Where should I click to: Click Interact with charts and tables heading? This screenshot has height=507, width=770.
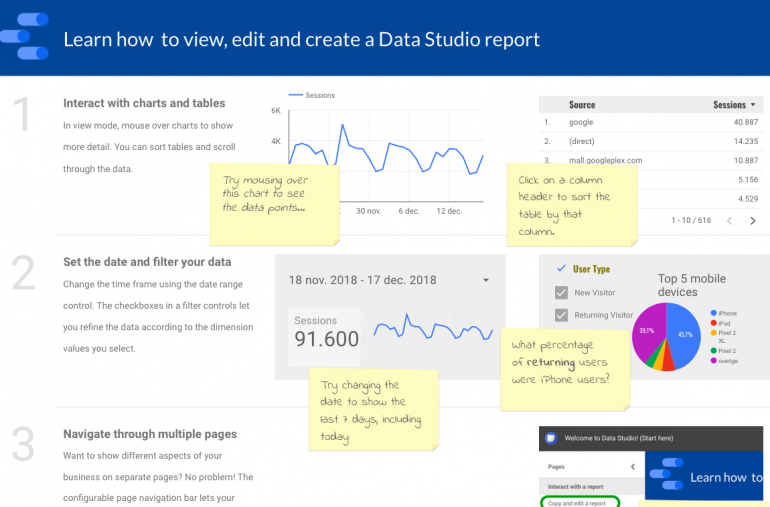pos(144,103)
